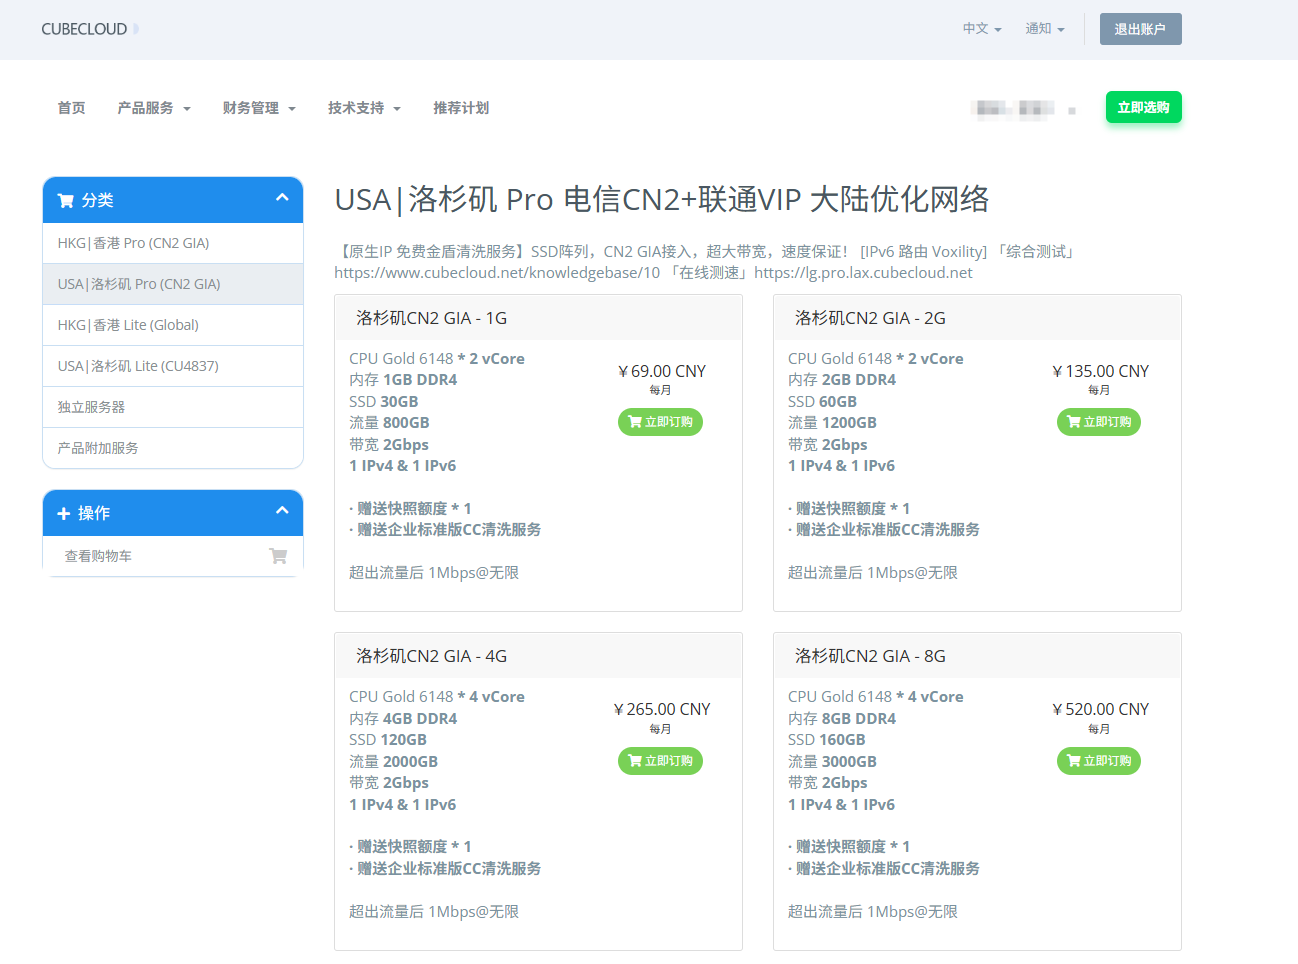This screenshot has width=1298, height=964.
Task: Order the 洛杉矶CN2 GIA - 1G plan
Action: tap(660, 422)
